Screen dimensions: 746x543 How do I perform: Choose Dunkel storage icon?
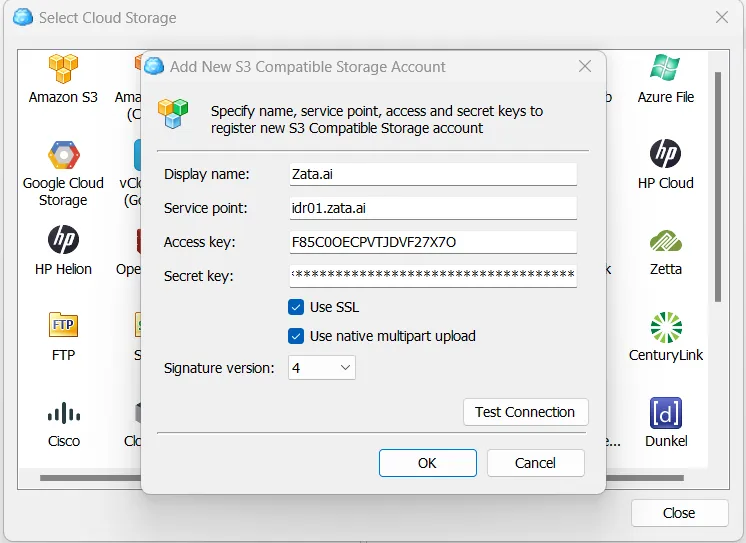tap(666, 413)
